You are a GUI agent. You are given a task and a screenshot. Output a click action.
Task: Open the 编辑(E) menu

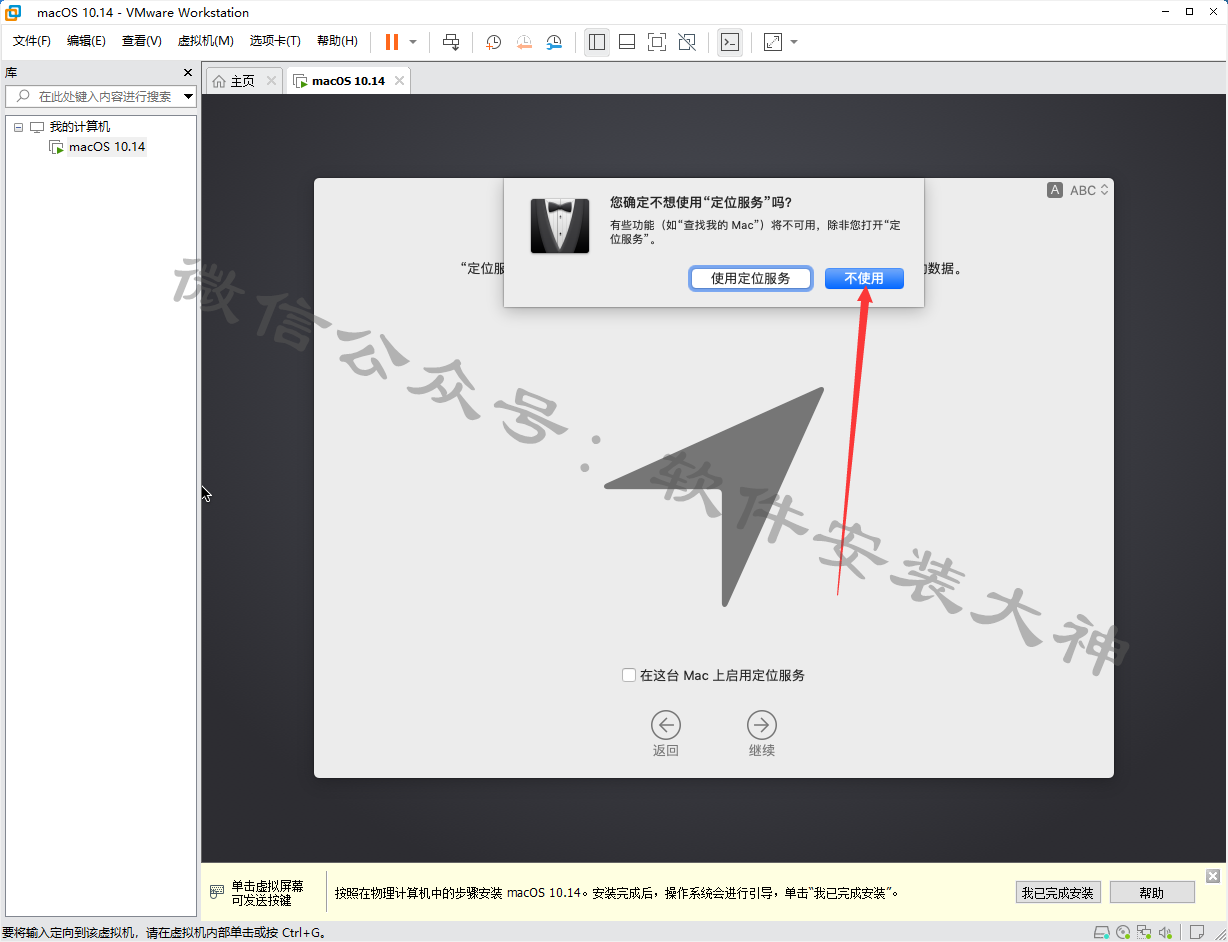tap(86, 41)
